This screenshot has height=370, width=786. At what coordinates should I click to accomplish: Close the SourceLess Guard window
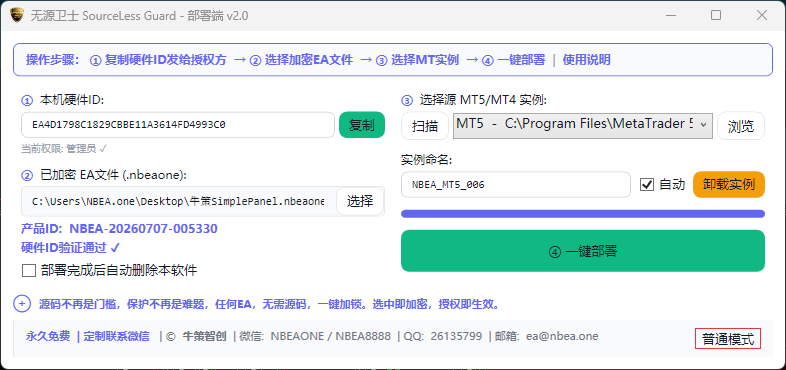pos(761,16)
